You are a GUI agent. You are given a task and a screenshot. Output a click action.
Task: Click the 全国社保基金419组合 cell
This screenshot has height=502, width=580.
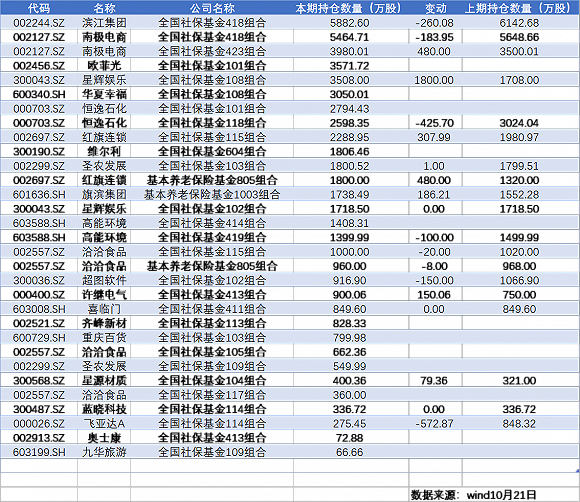[212, 237]
